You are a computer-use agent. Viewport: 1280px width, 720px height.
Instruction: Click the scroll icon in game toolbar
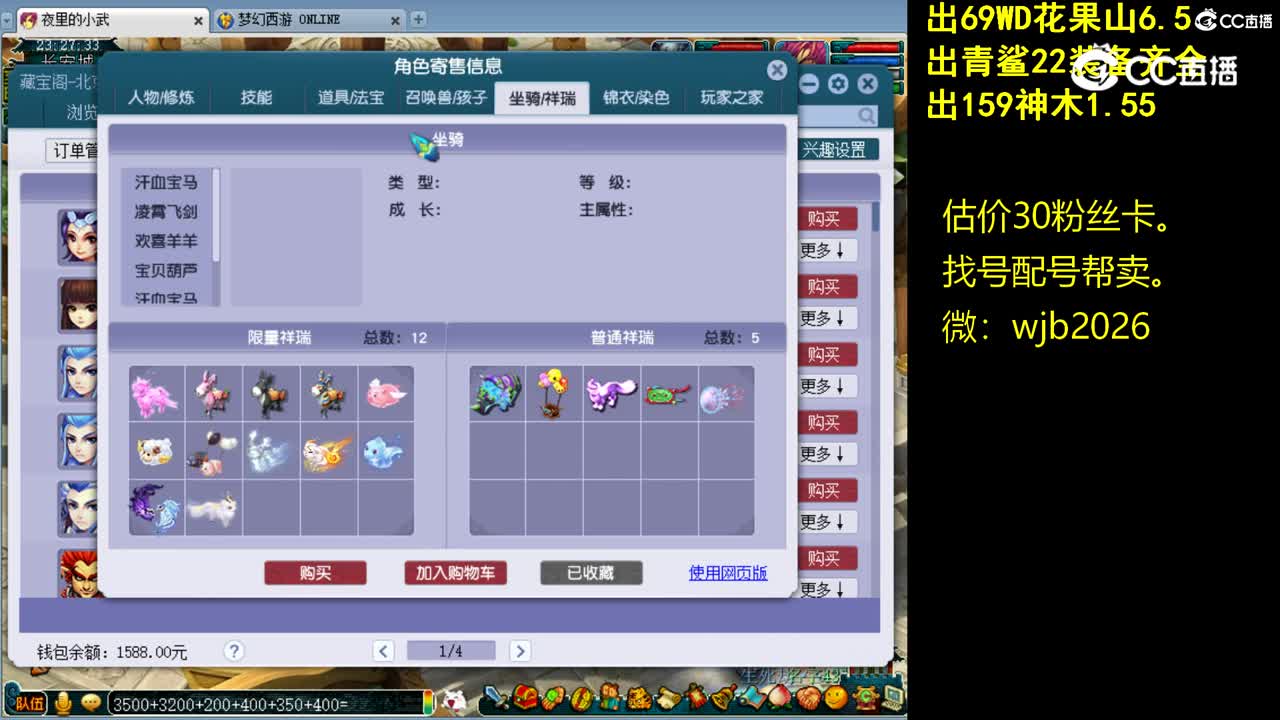pyautogui.click(x=669, y=697)
